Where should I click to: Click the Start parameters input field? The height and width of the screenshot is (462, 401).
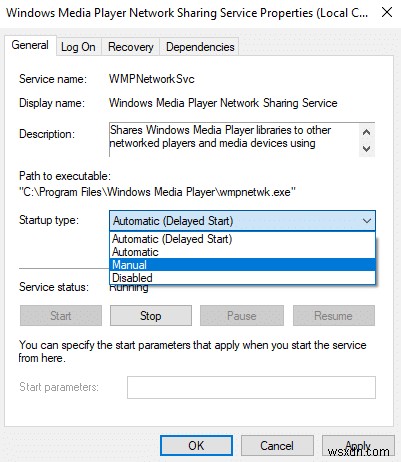pyautogui.click(x=251, y=387)
